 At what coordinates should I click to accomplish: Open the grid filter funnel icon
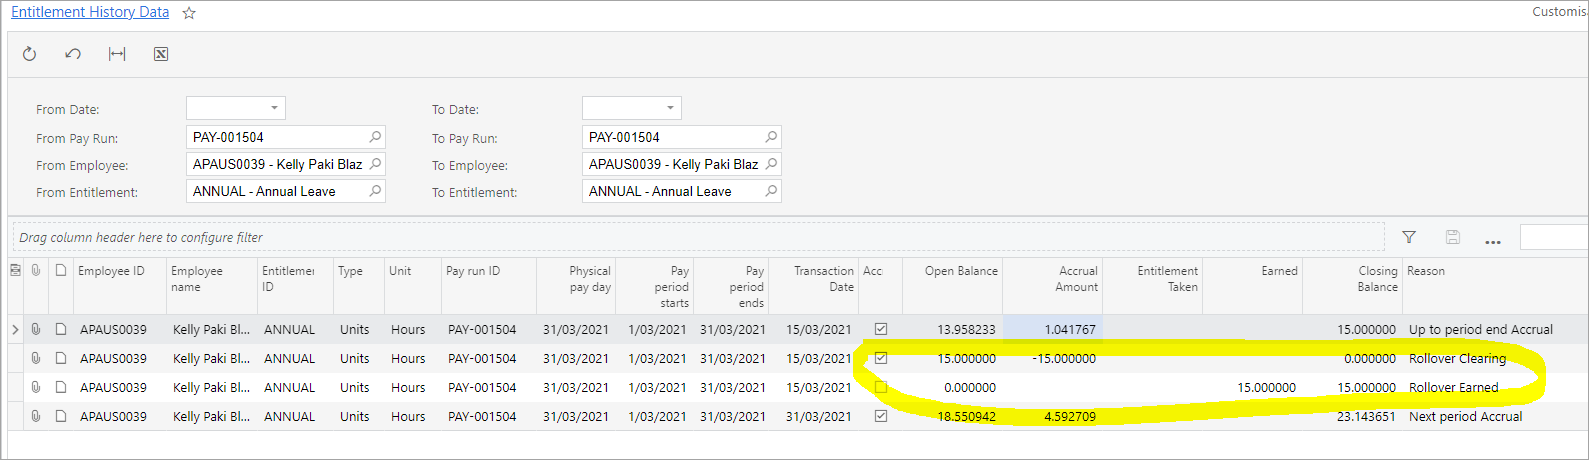pos(1409,237)
